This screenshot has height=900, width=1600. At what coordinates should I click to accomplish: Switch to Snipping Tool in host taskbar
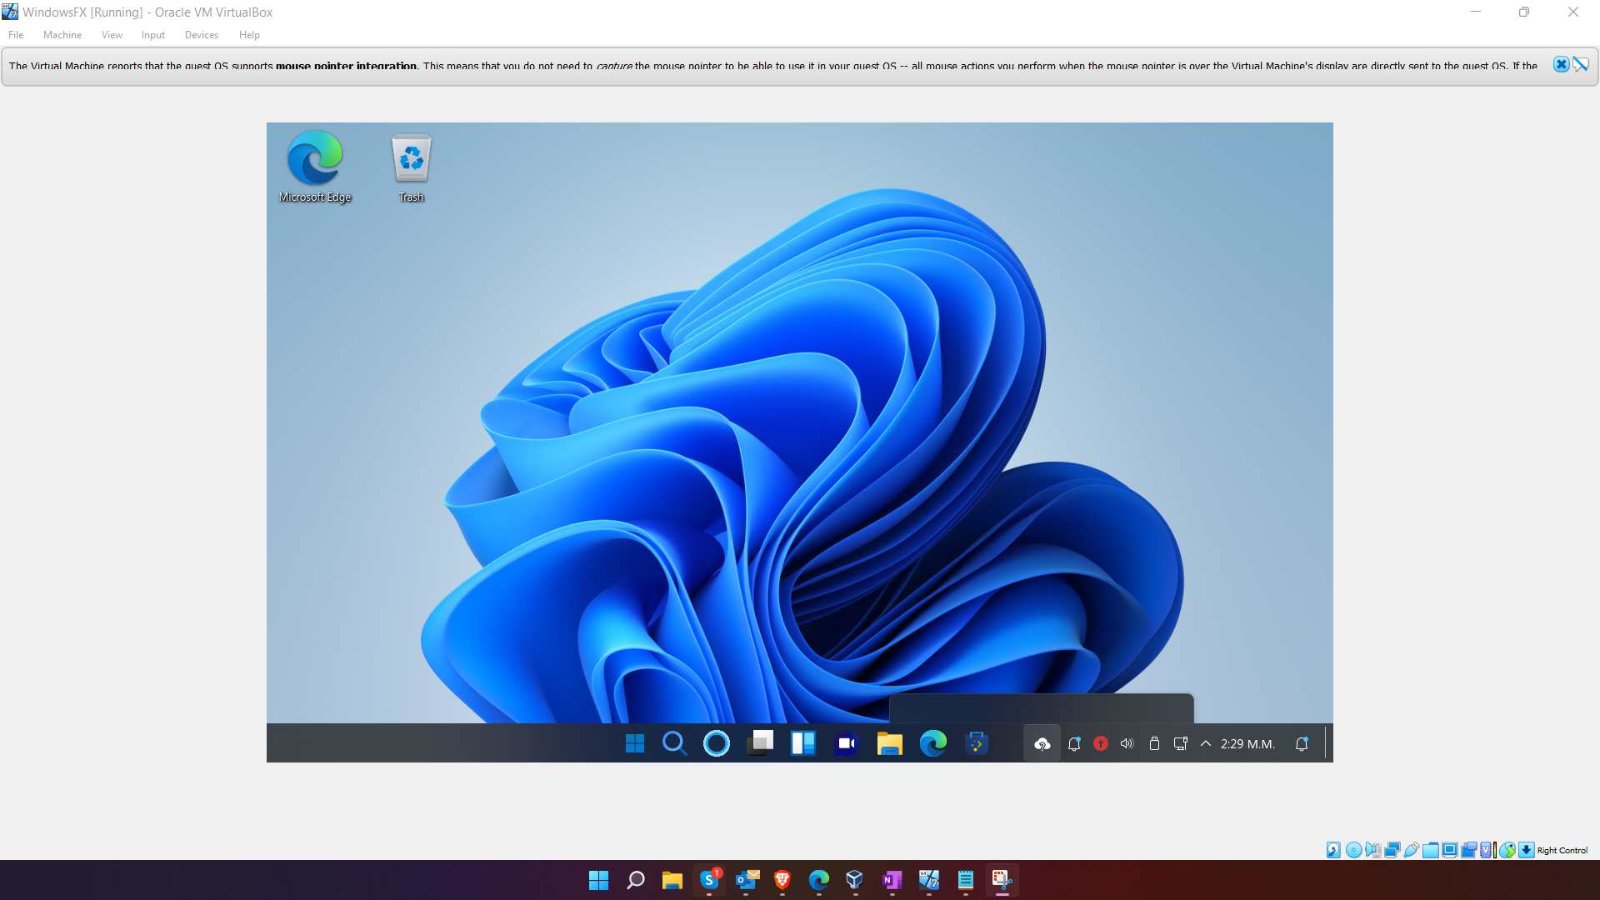click(x=1002, y=880)
